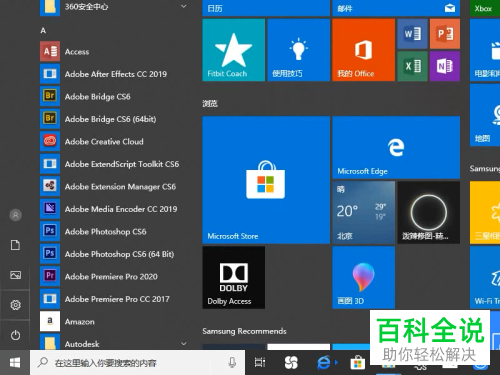
Task: Open Access from the app list
Action: click(x=115, y=52)
